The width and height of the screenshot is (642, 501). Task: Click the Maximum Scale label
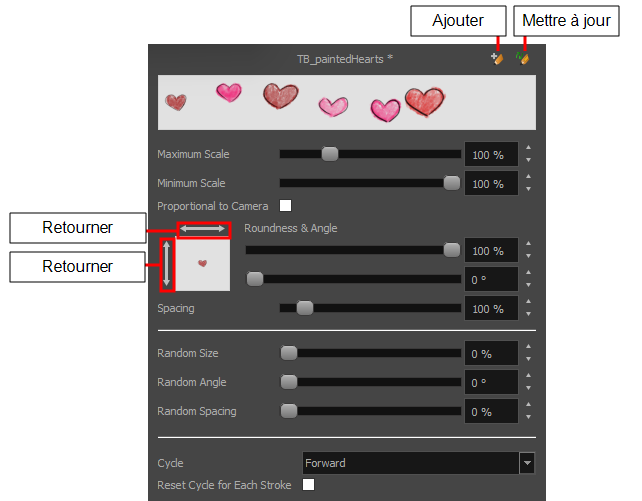pyautogui.click(x=193, y=154)
